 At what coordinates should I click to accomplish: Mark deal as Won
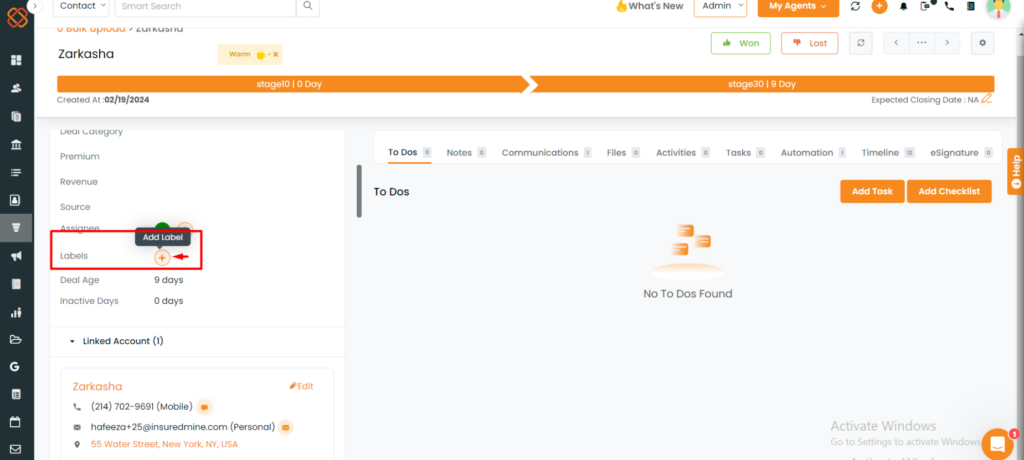[741, 43]
